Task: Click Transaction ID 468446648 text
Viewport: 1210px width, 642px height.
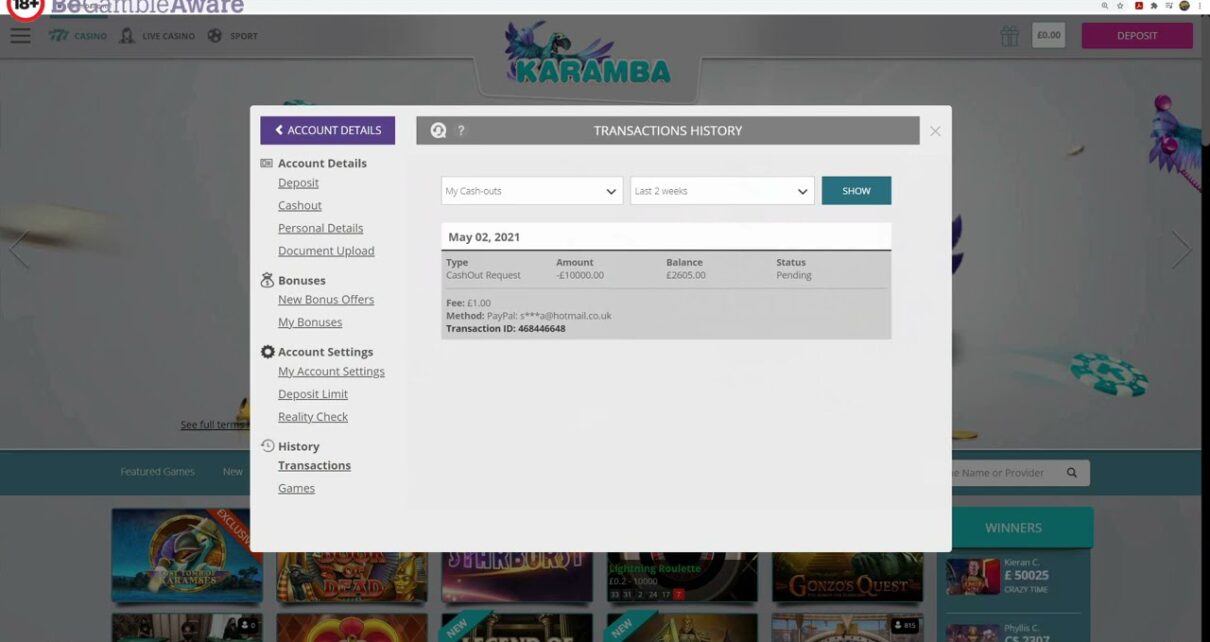Action: 506,329
